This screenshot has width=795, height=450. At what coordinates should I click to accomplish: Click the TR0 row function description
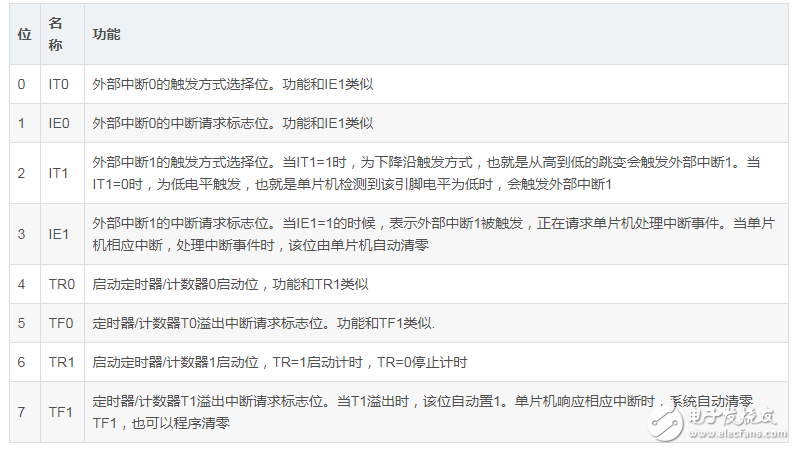tap(231, 284)
